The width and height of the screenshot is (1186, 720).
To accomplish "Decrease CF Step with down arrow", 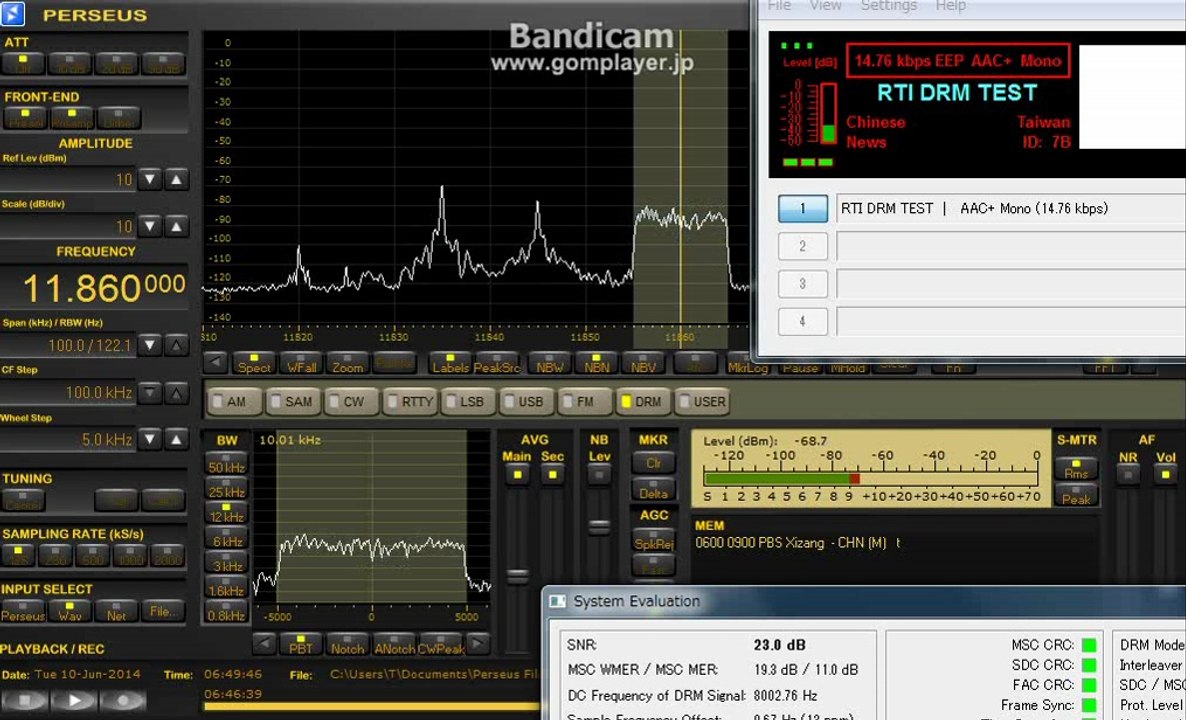I will [151, 393].
